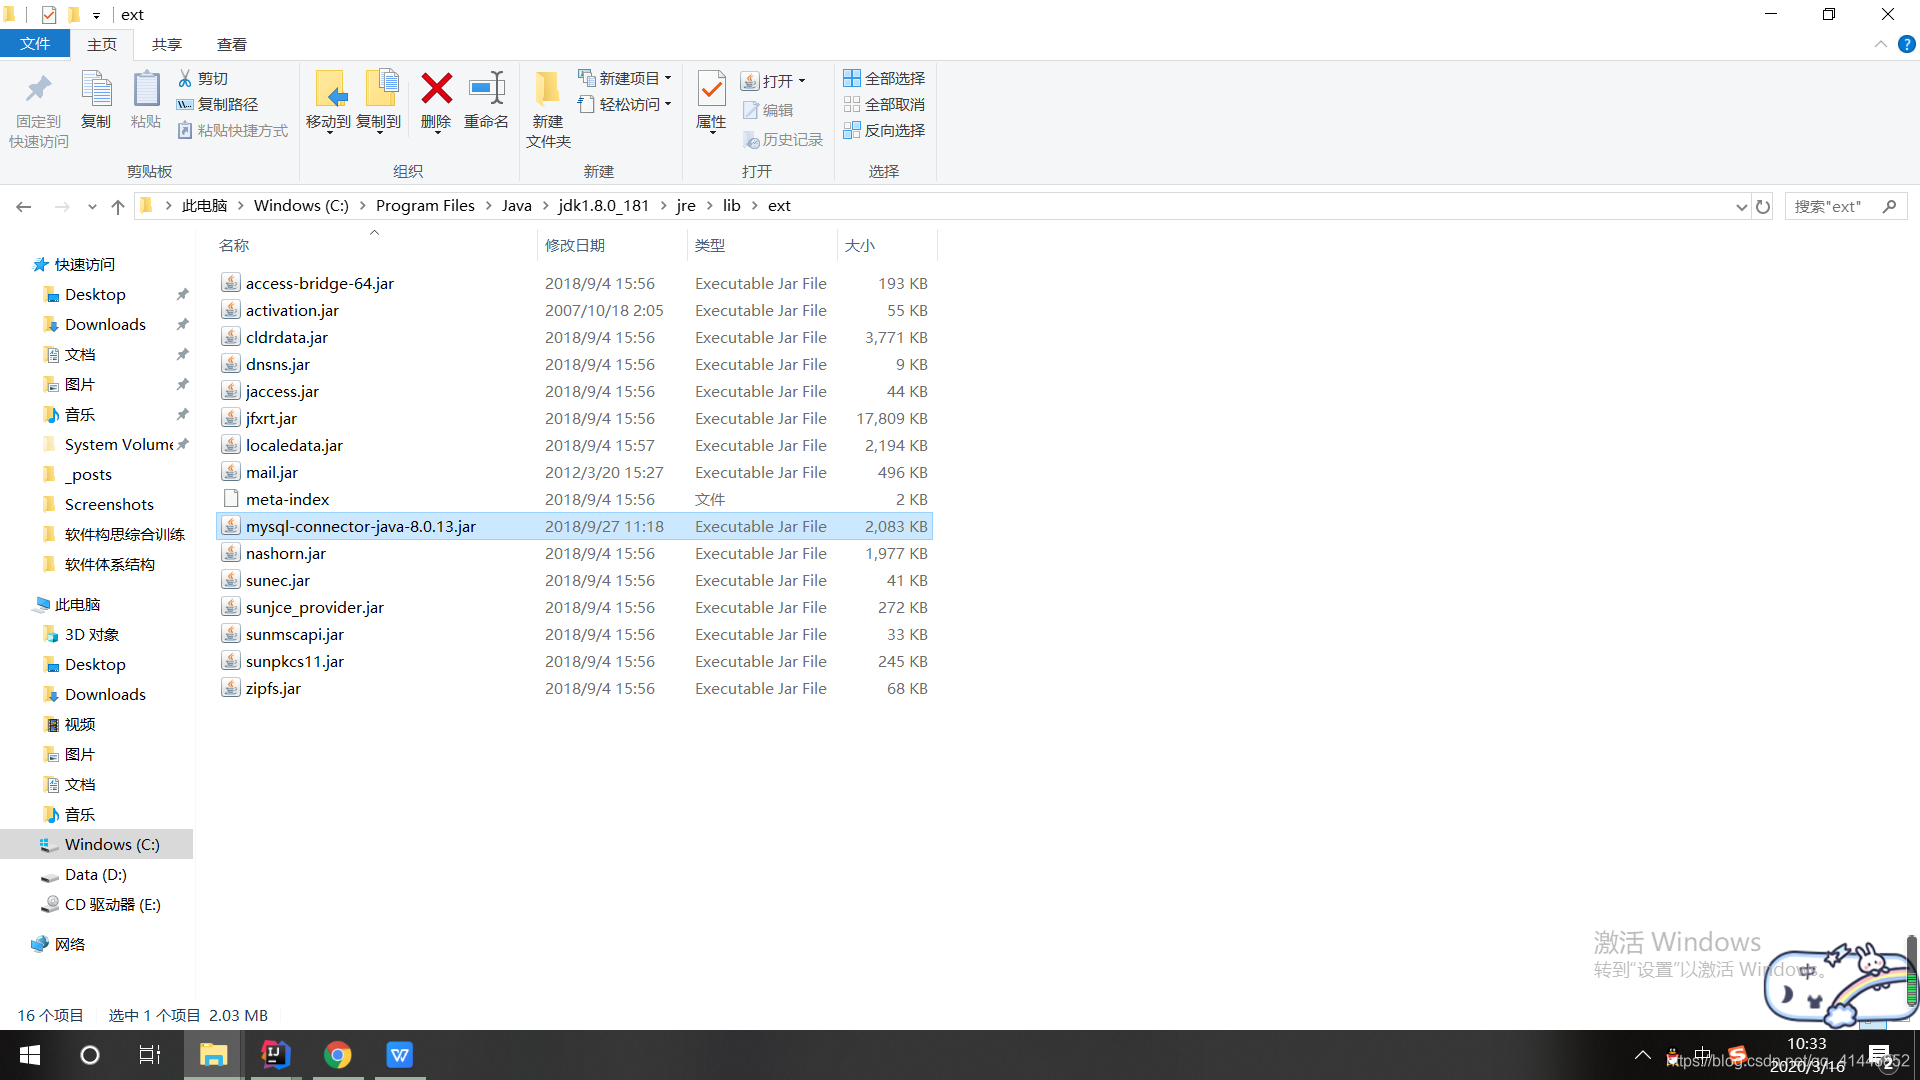Click Select all (全部选择)
Screen dimensions: 1920x1080
pyautogui.click(x=884, y=78)
